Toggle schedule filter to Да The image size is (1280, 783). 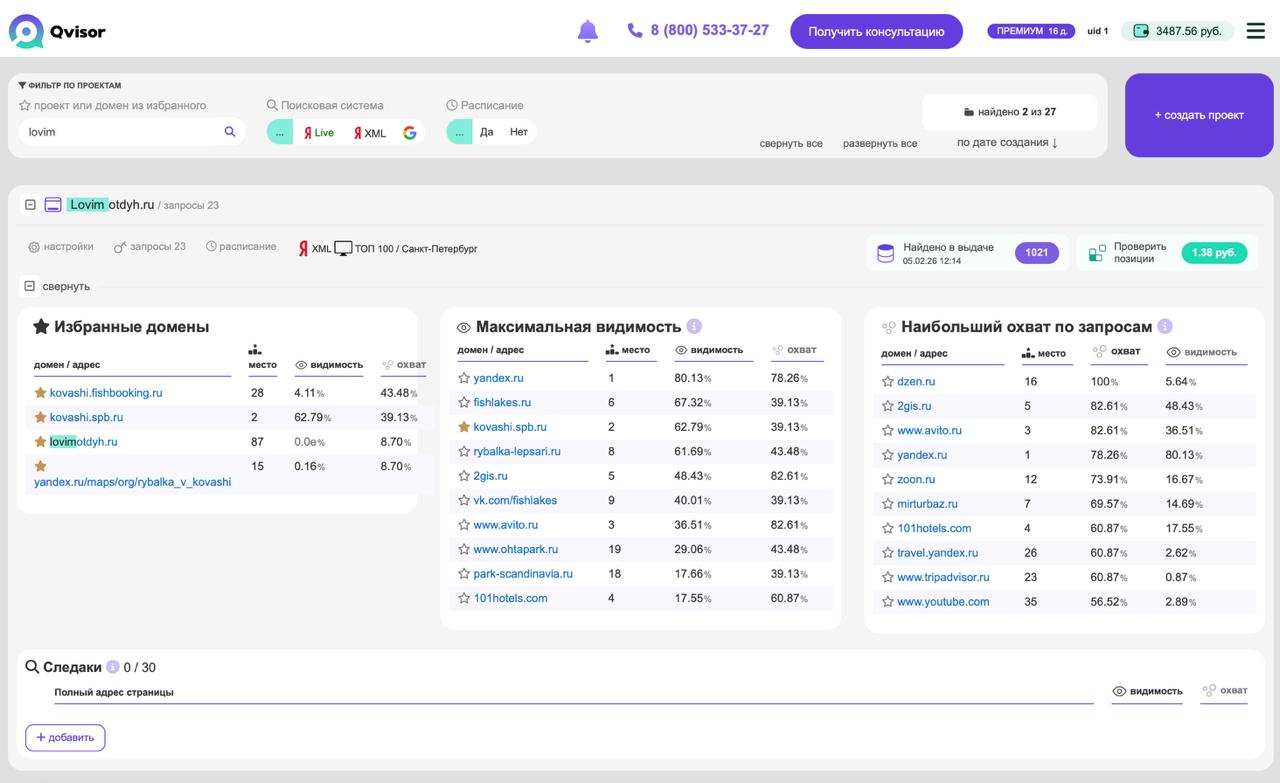(x=487, y=132)
